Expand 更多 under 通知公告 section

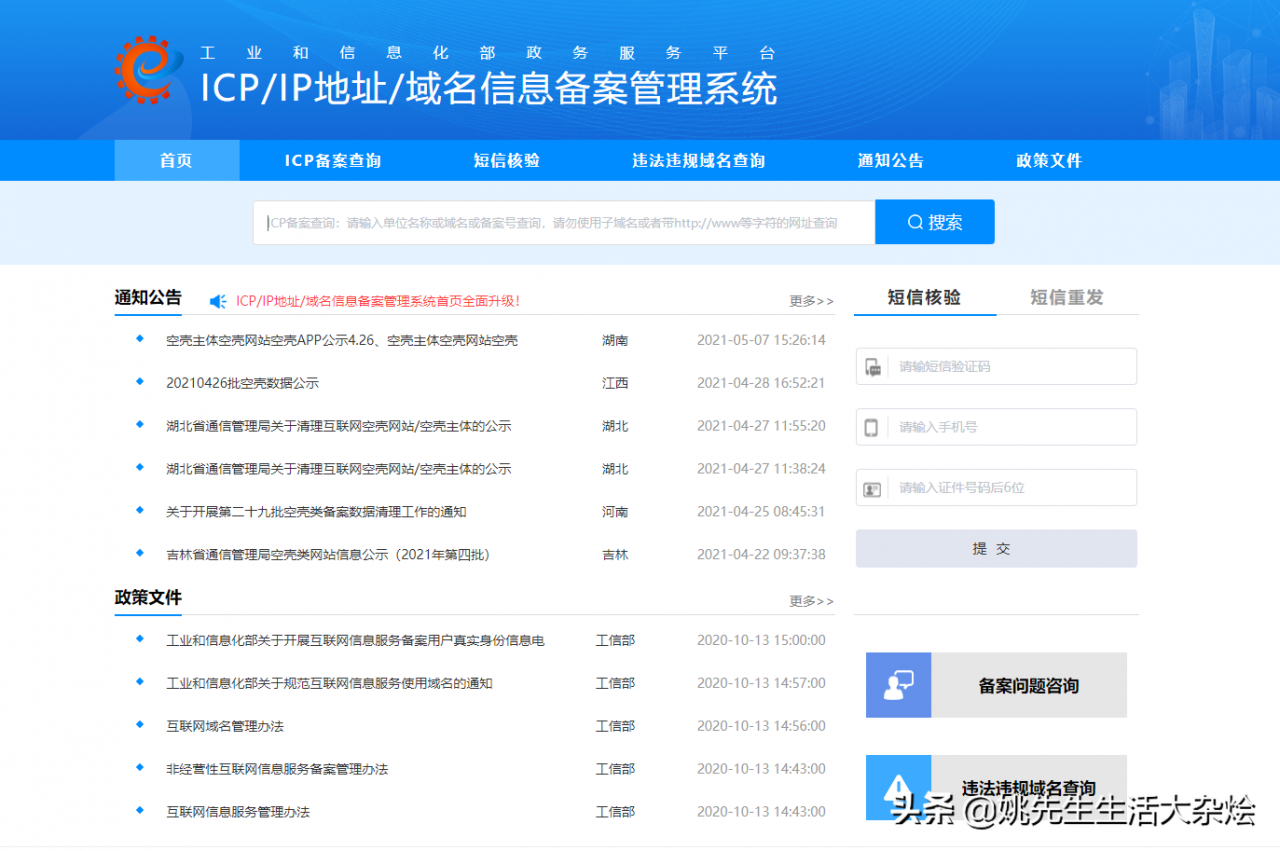point(810,301)
